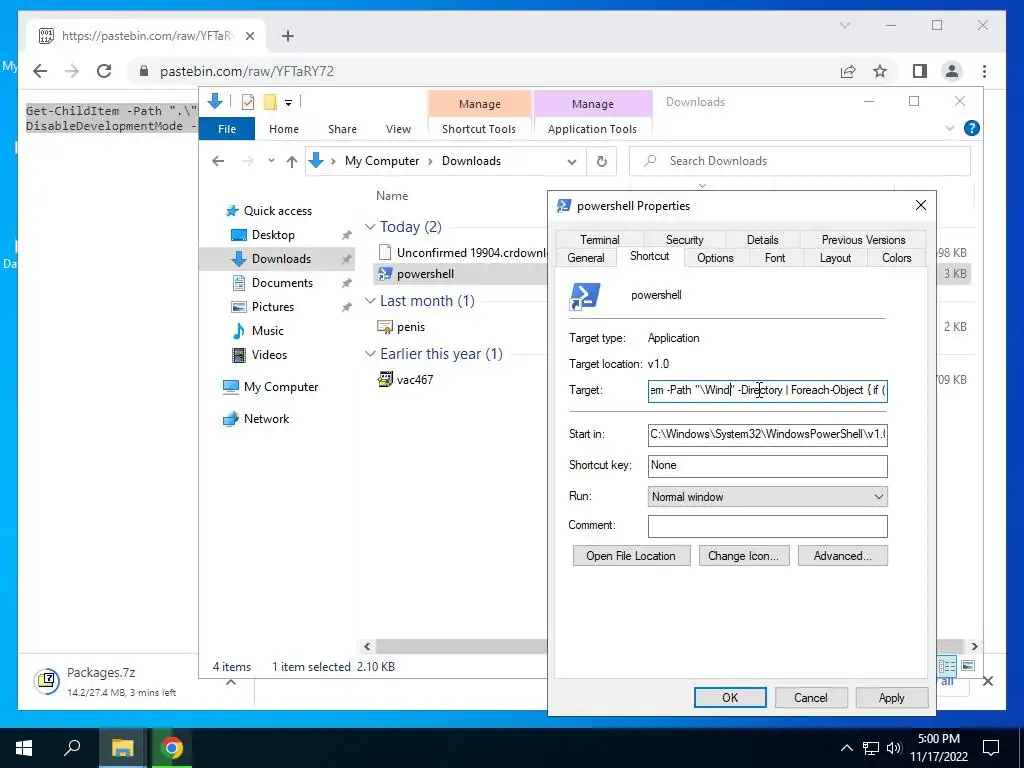Reload the pastebin page

(x=104, y=71)
